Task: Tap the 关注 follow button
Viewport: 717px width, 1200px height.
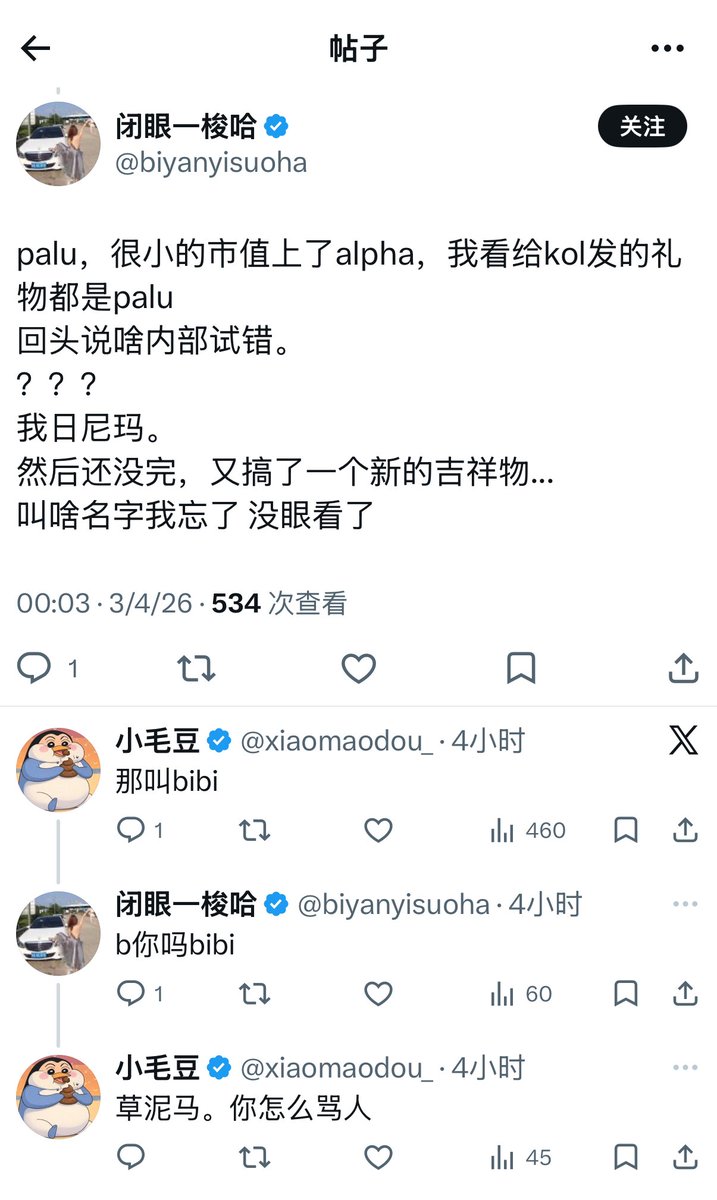Action: coord(642,127)
